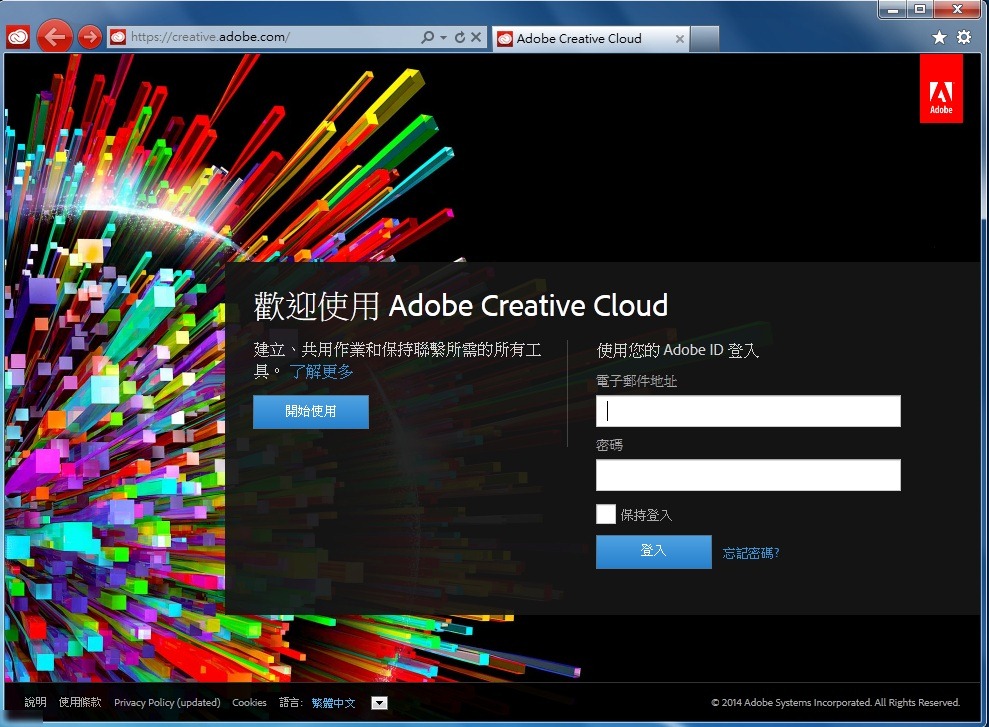
Task: Go forward with the browser forward arrow
Action: click(90, 37)
